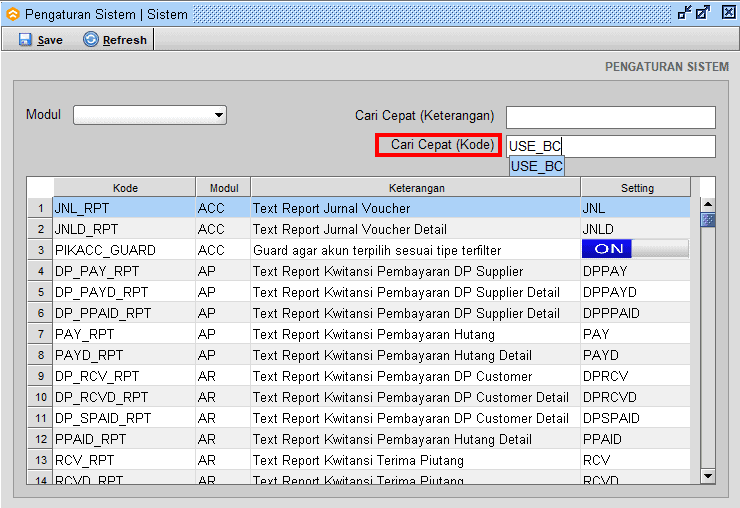
Task: Click the JNLD setting cell
Action: [635, 229]
